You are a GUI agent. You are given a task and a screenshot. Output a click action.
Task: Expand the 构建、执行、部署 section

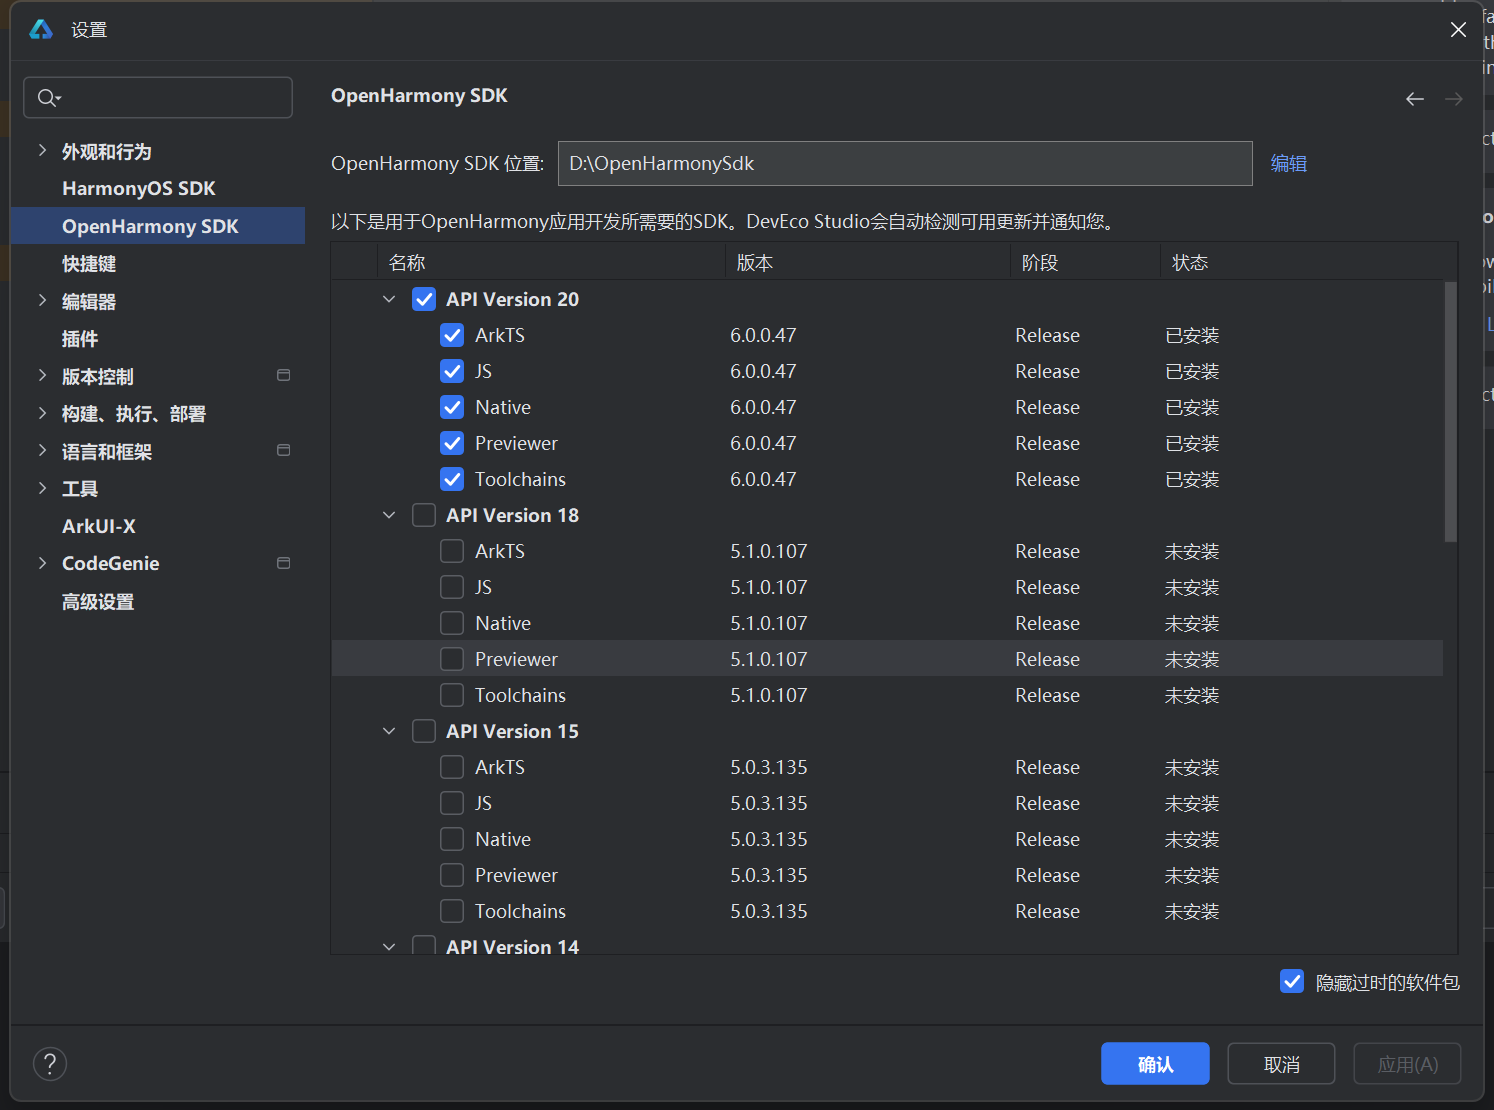[x=42, y=413]
